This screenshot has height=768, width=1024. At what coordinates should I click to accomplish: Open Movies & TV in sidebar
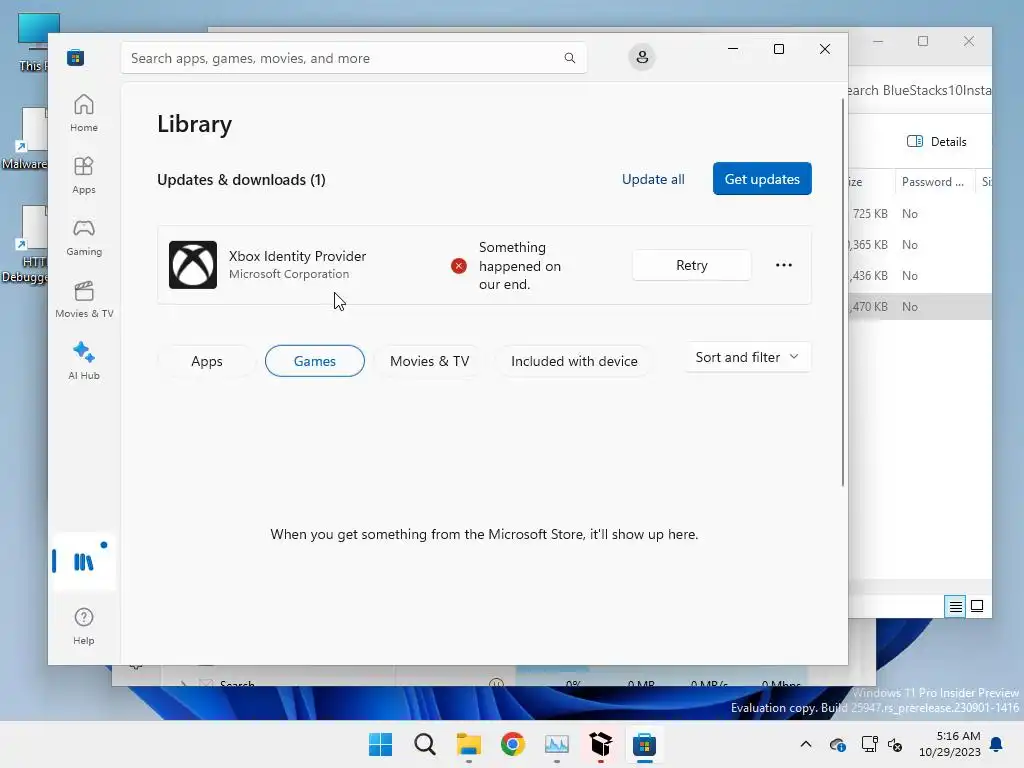point(84,300)
